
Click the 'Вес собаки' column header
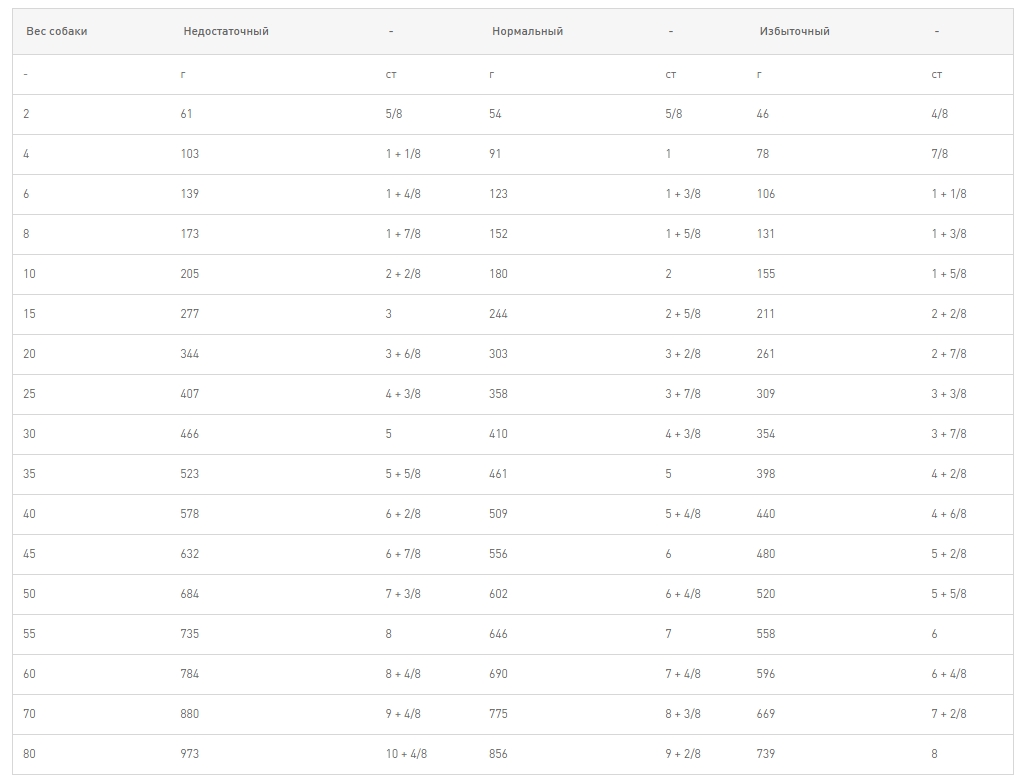57,31
